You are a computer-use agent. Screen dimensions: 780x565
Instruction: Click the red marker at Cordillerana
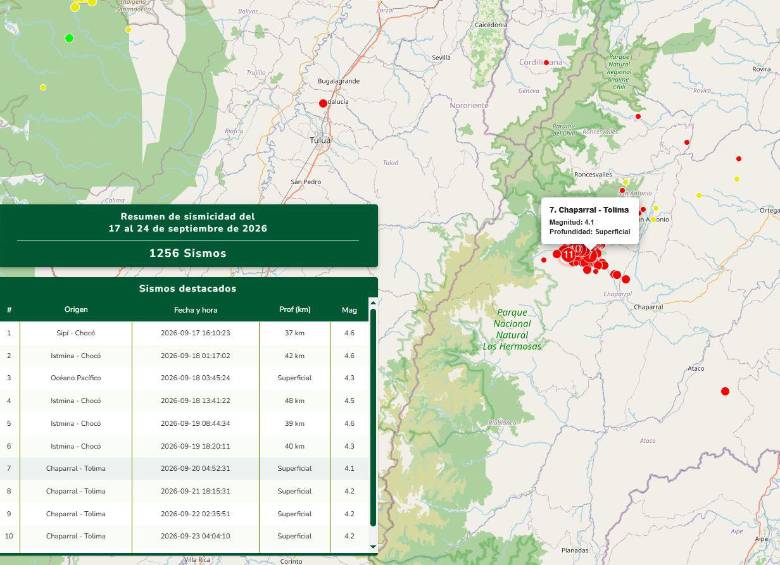[x=546, y=63]
